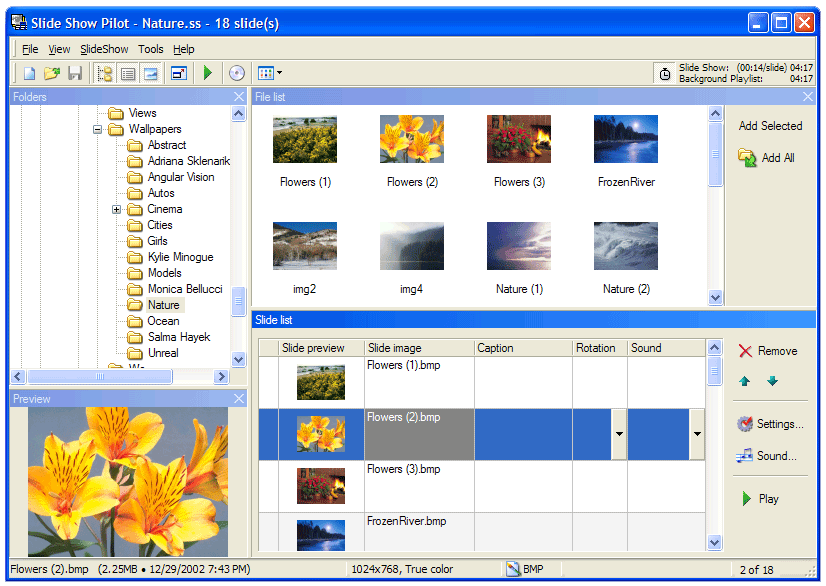Image resolution: width=826 pixels, height=586 pixels.
Task: Click the green Play toolbar icon
Action: (x=207, y=73)
